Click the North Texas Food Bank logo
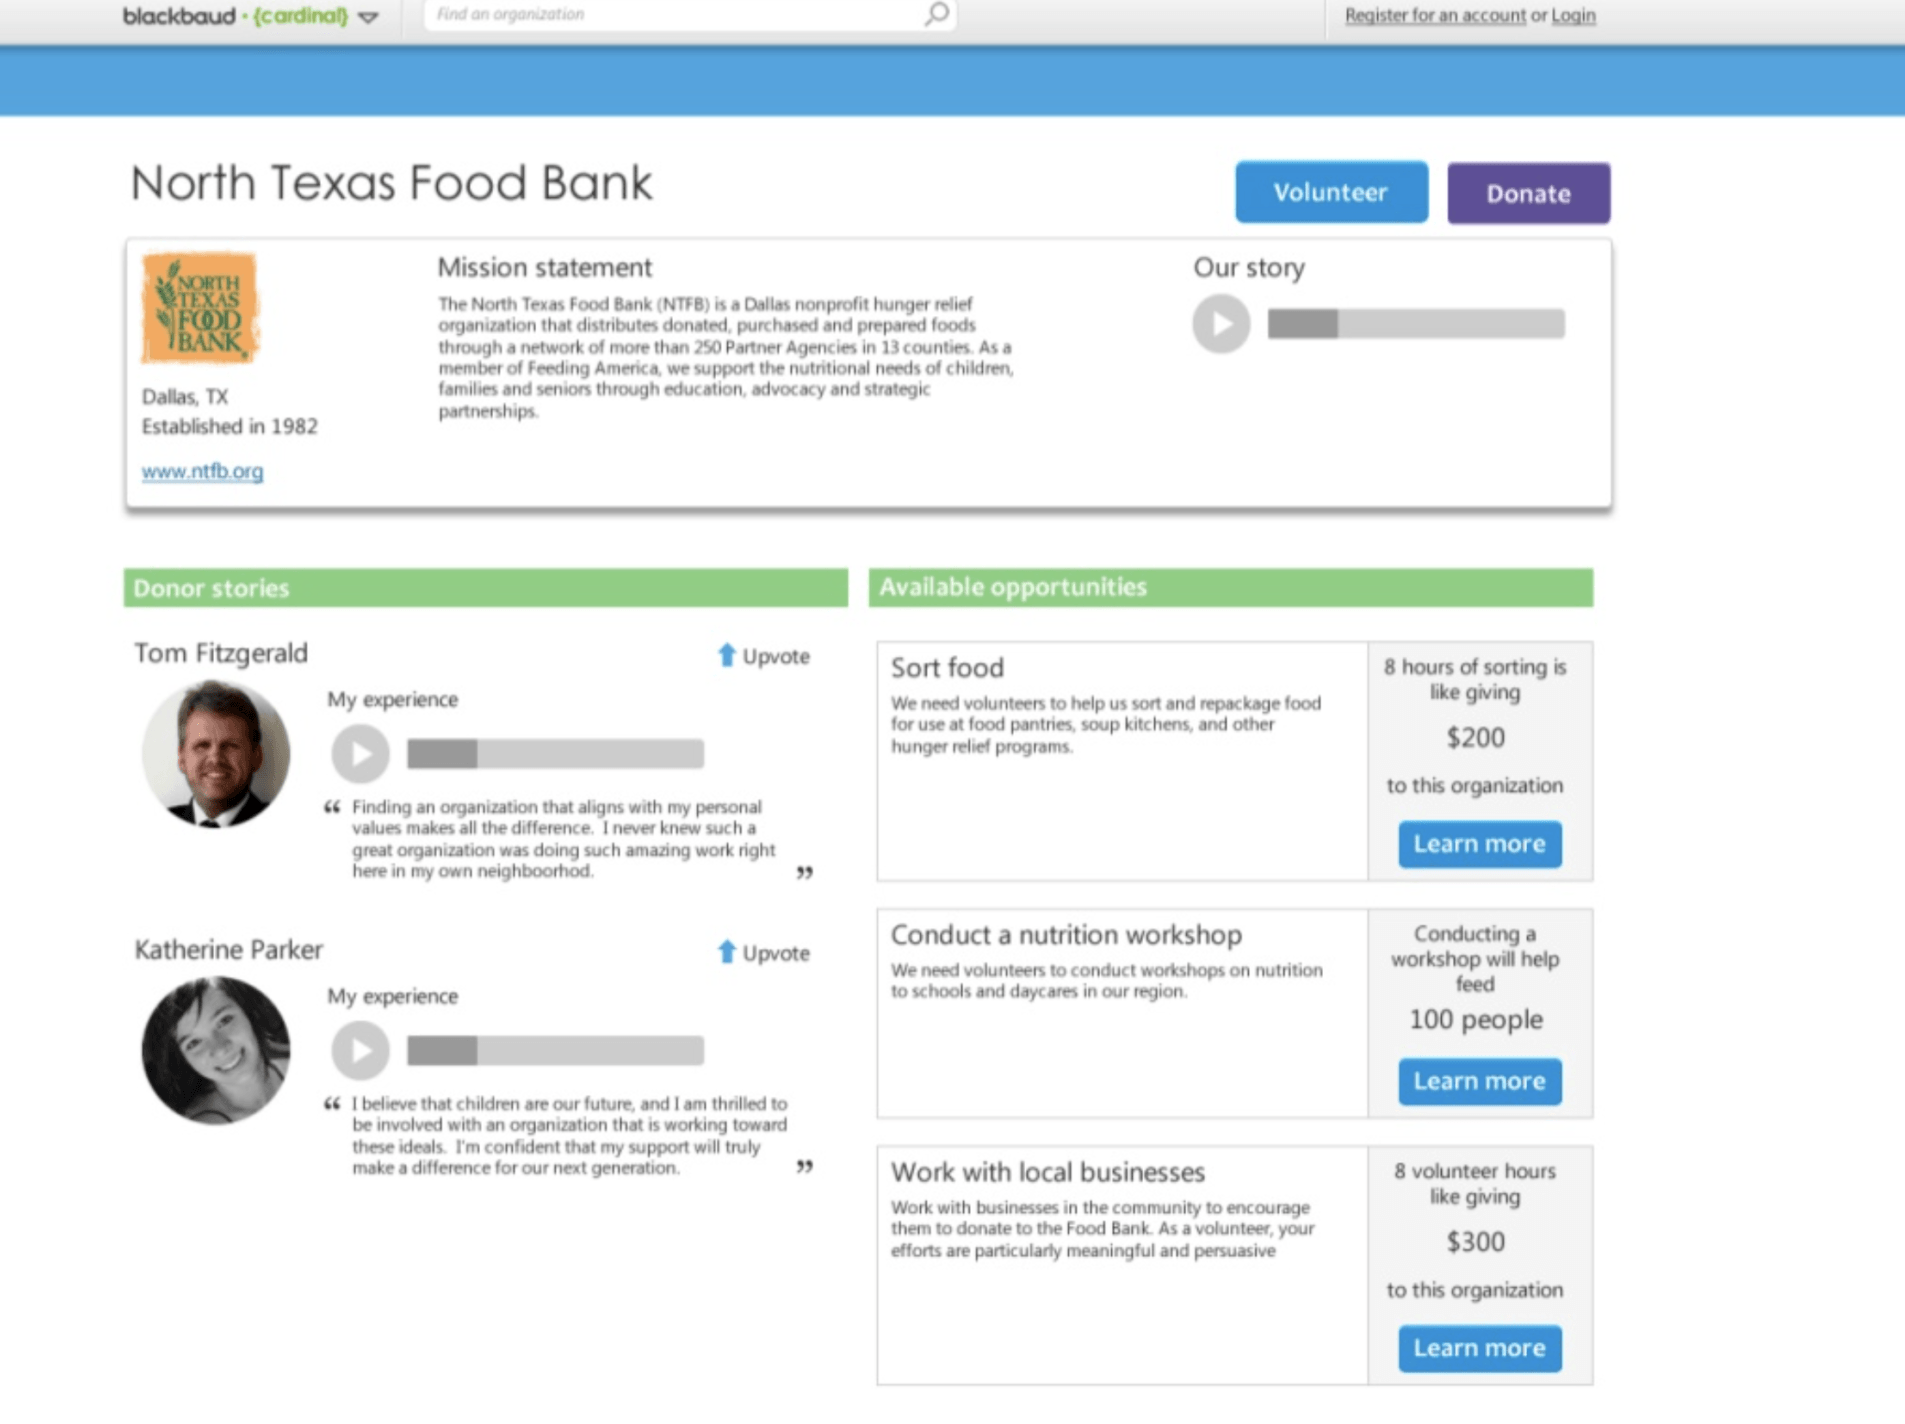 click(x=200, y=308)
